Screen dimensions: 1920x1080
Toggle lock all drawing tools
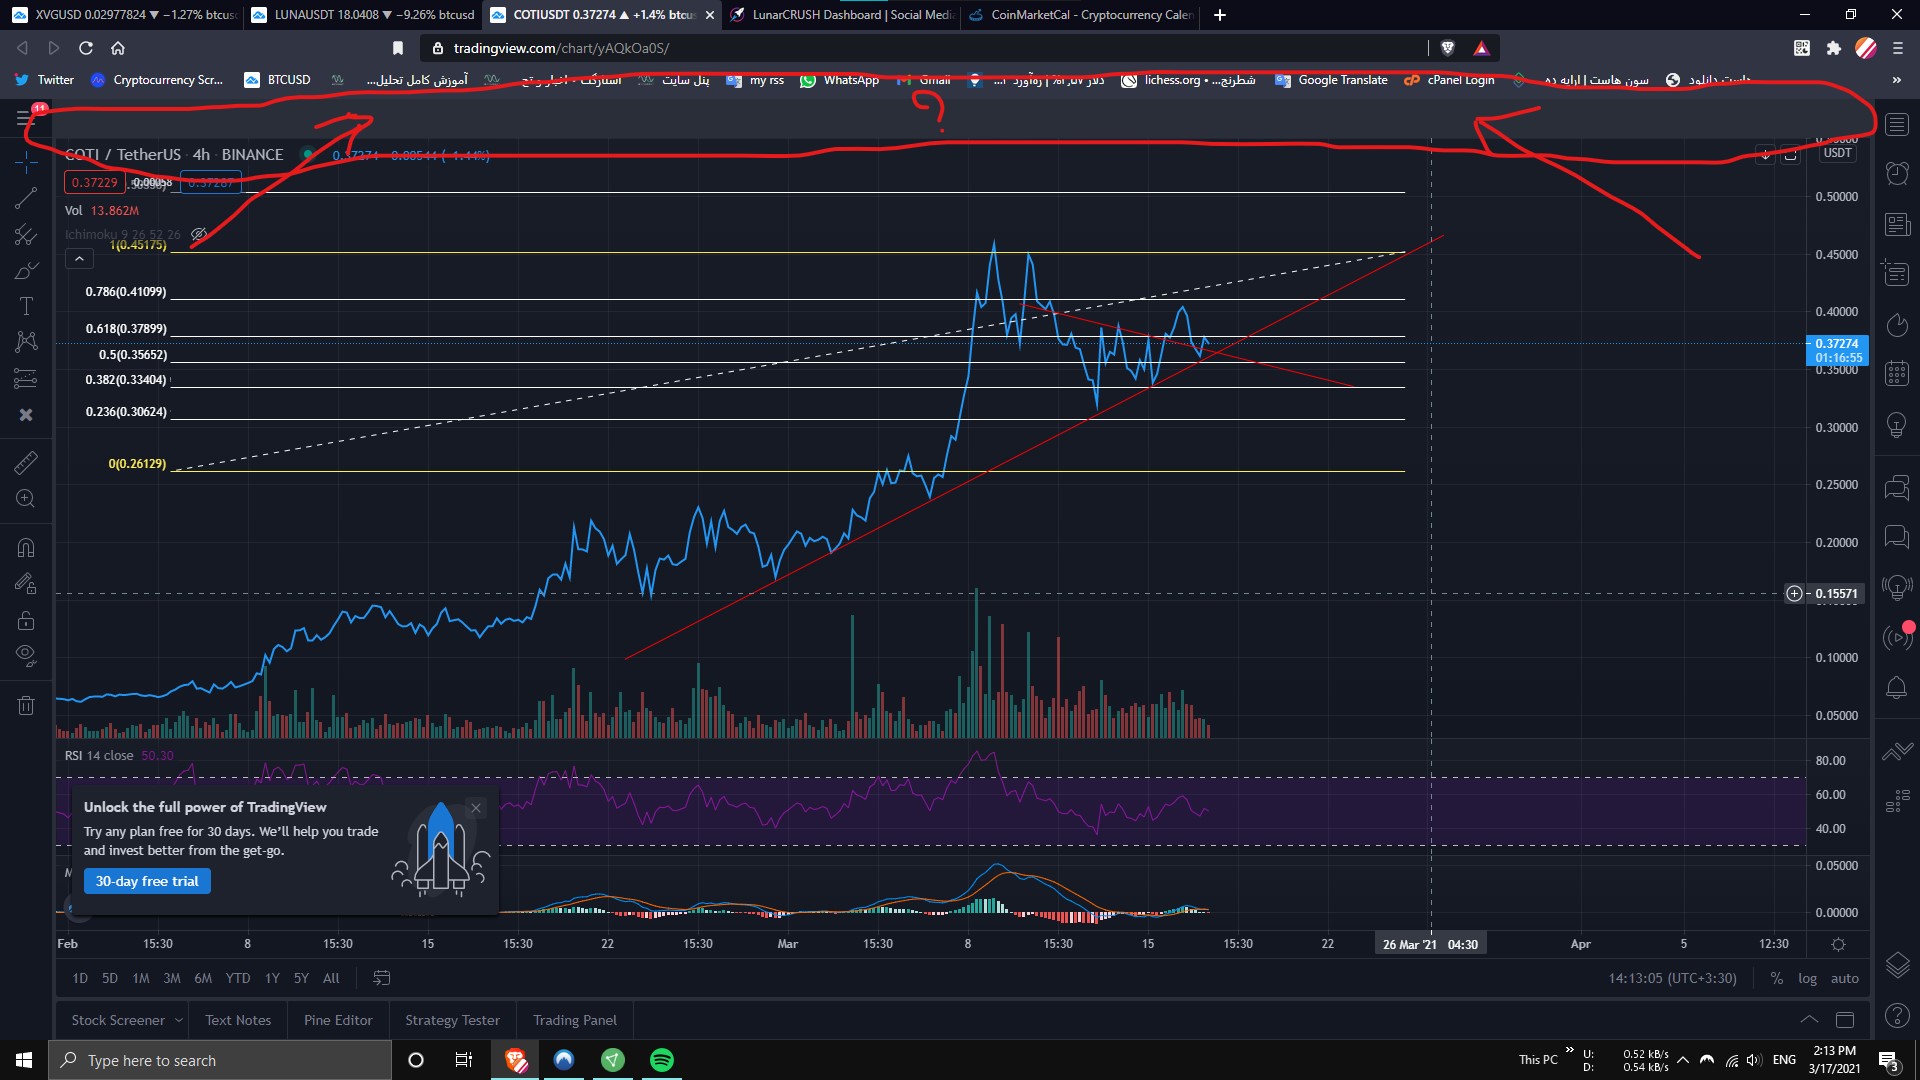pyautogui.click(x=26, y=621)
